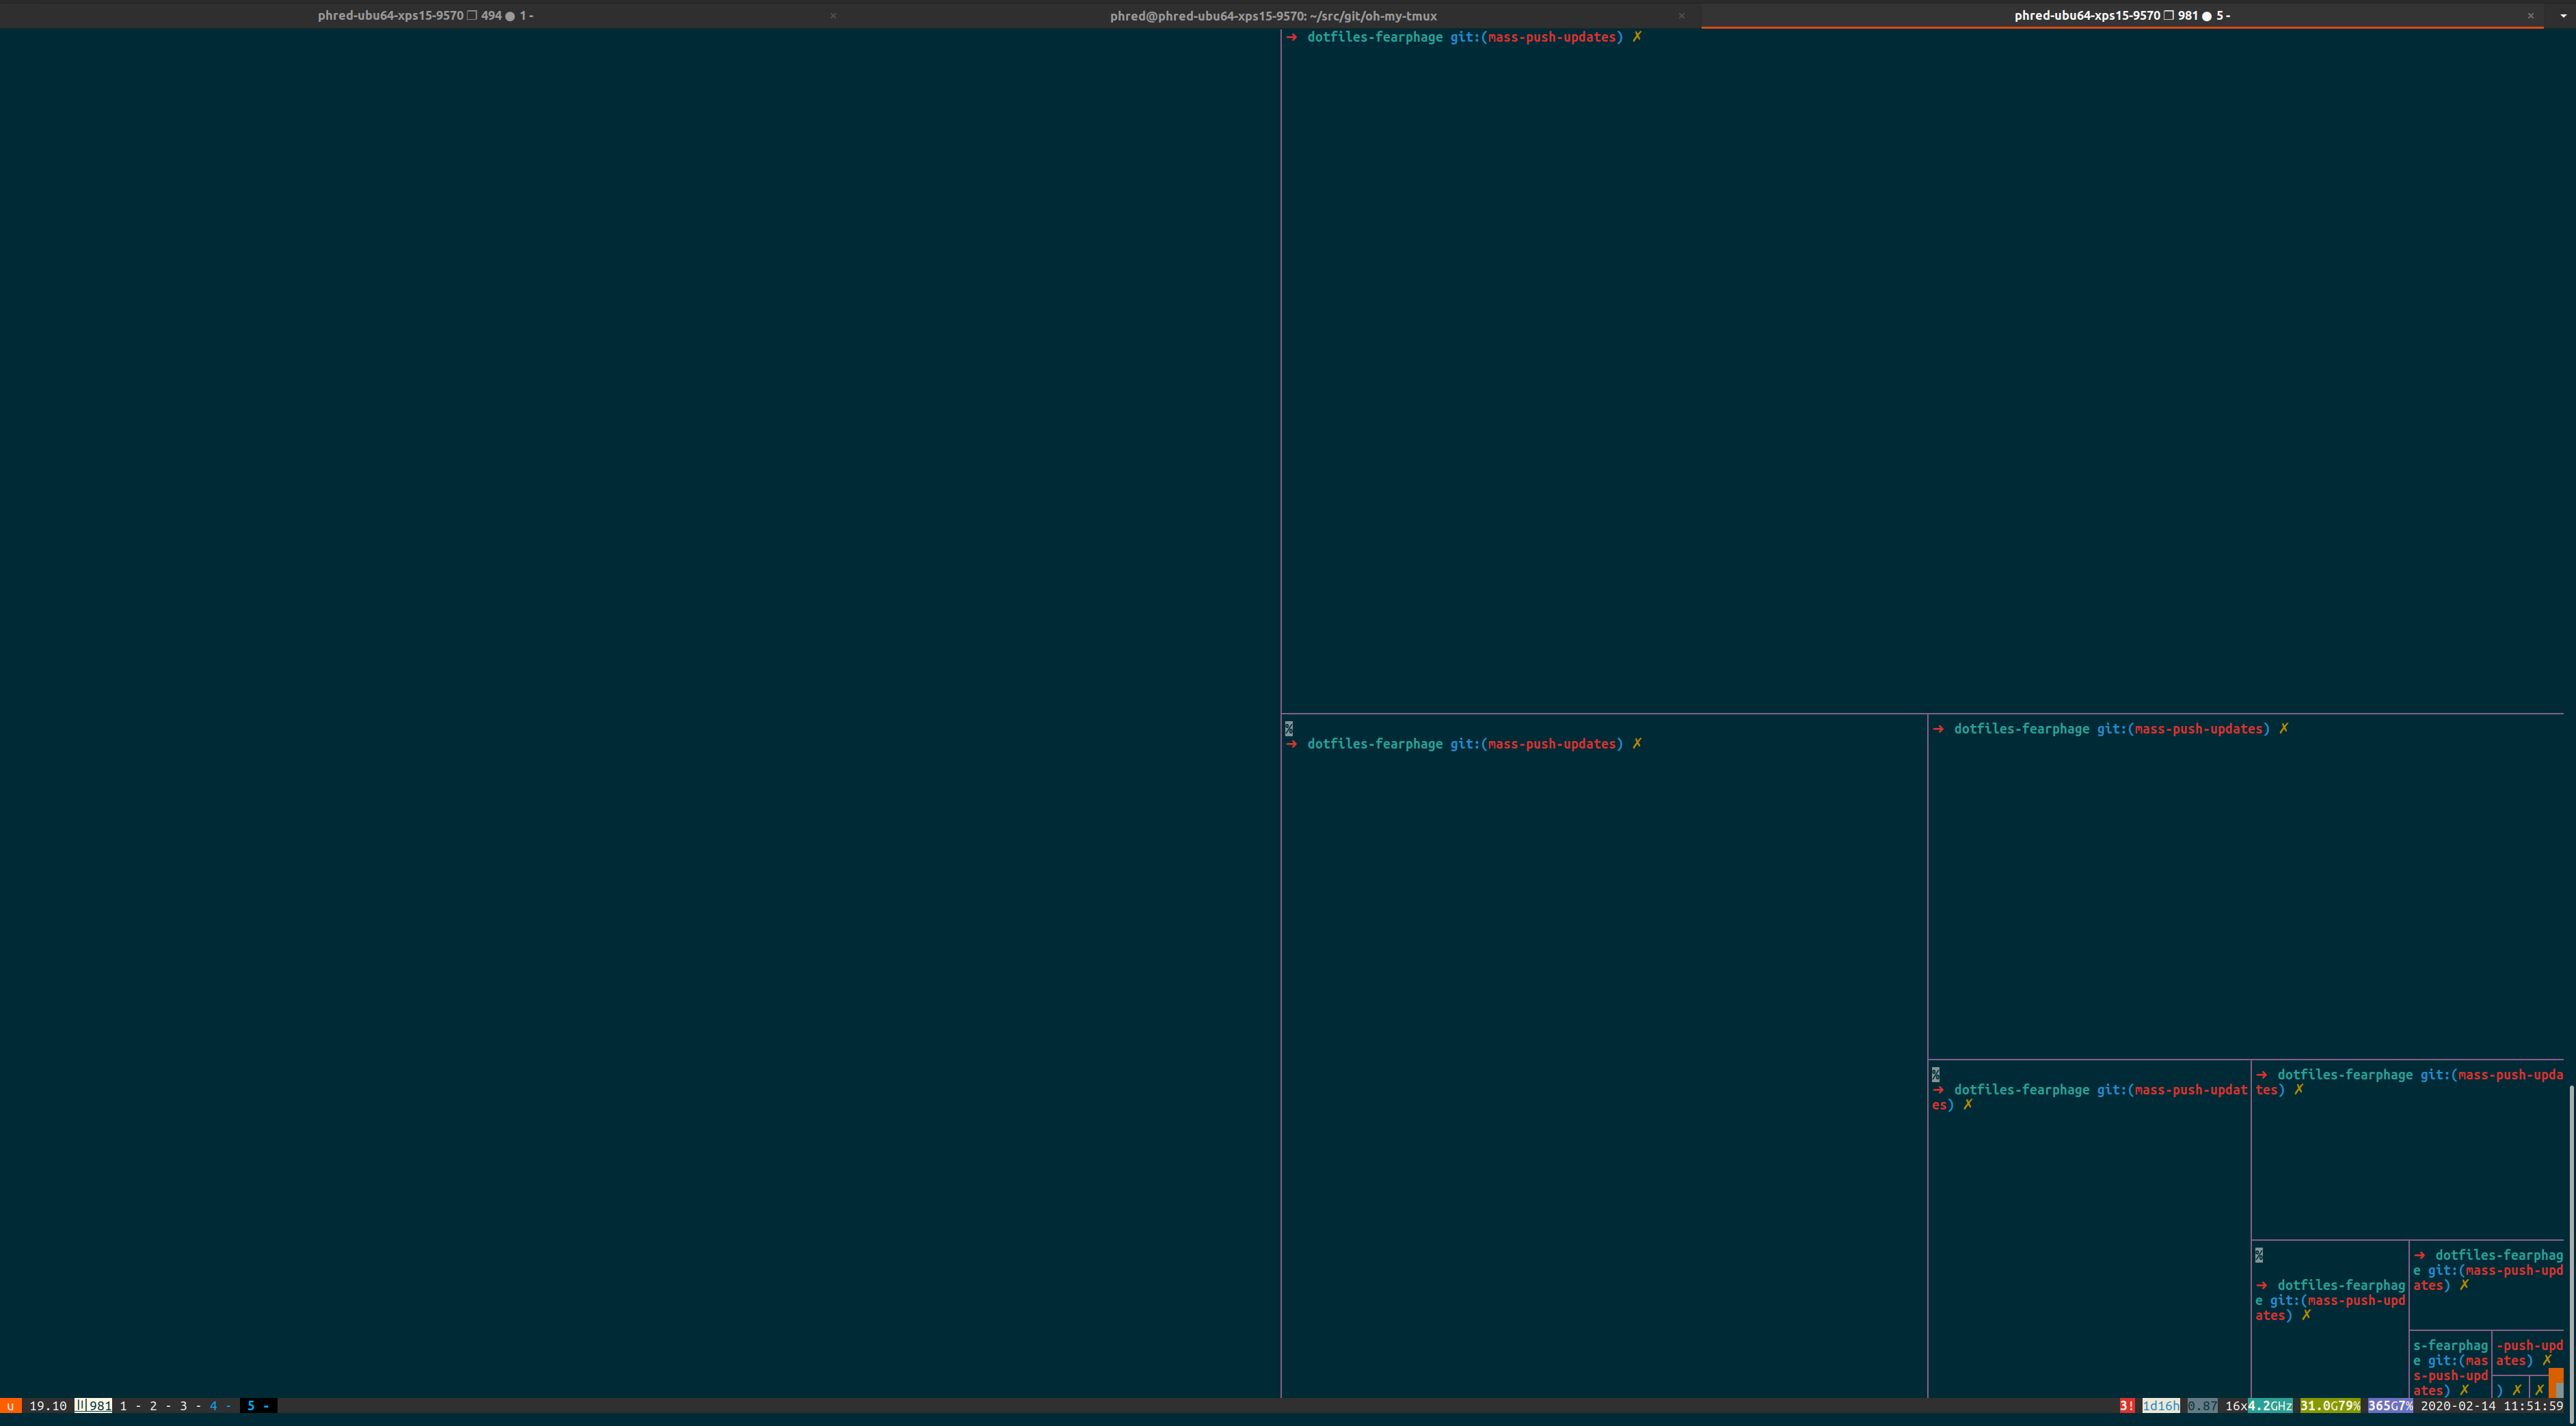This screenshot has height=1426, width=2576.
Task: Click the prefix indicator left of session 981
Action: click(x=81, y=1405)
